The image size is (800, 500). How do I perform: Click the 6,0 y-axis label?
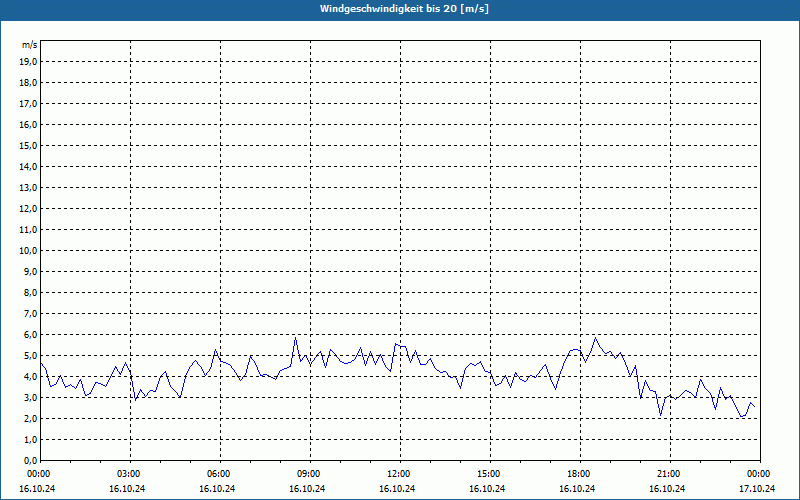(30, 335)
